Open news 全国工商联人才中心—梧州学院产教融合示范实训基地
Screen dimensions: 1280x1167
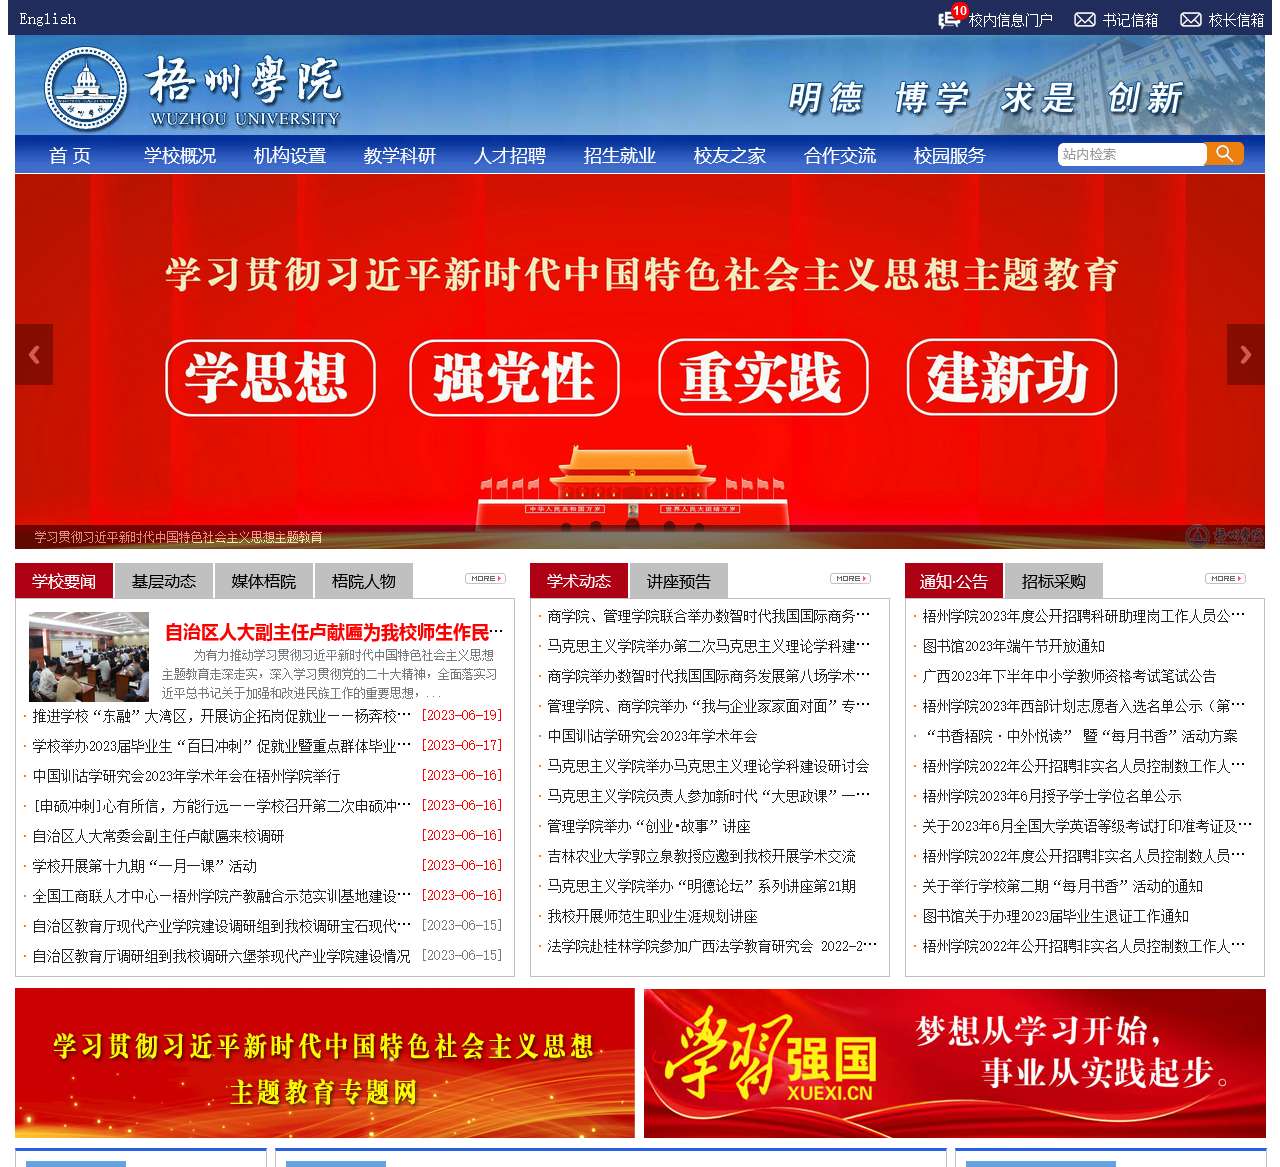(x=222, y=896)
